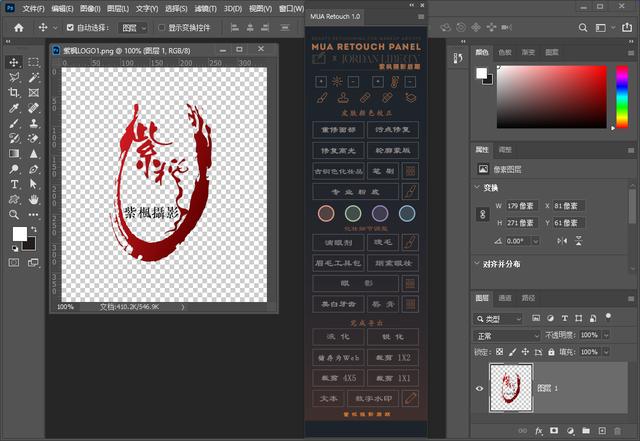The width and height of the screenshot is (640, 441).
Task: Toggle lock position icon
Action: pyautogui.click(x=525, y=352)
